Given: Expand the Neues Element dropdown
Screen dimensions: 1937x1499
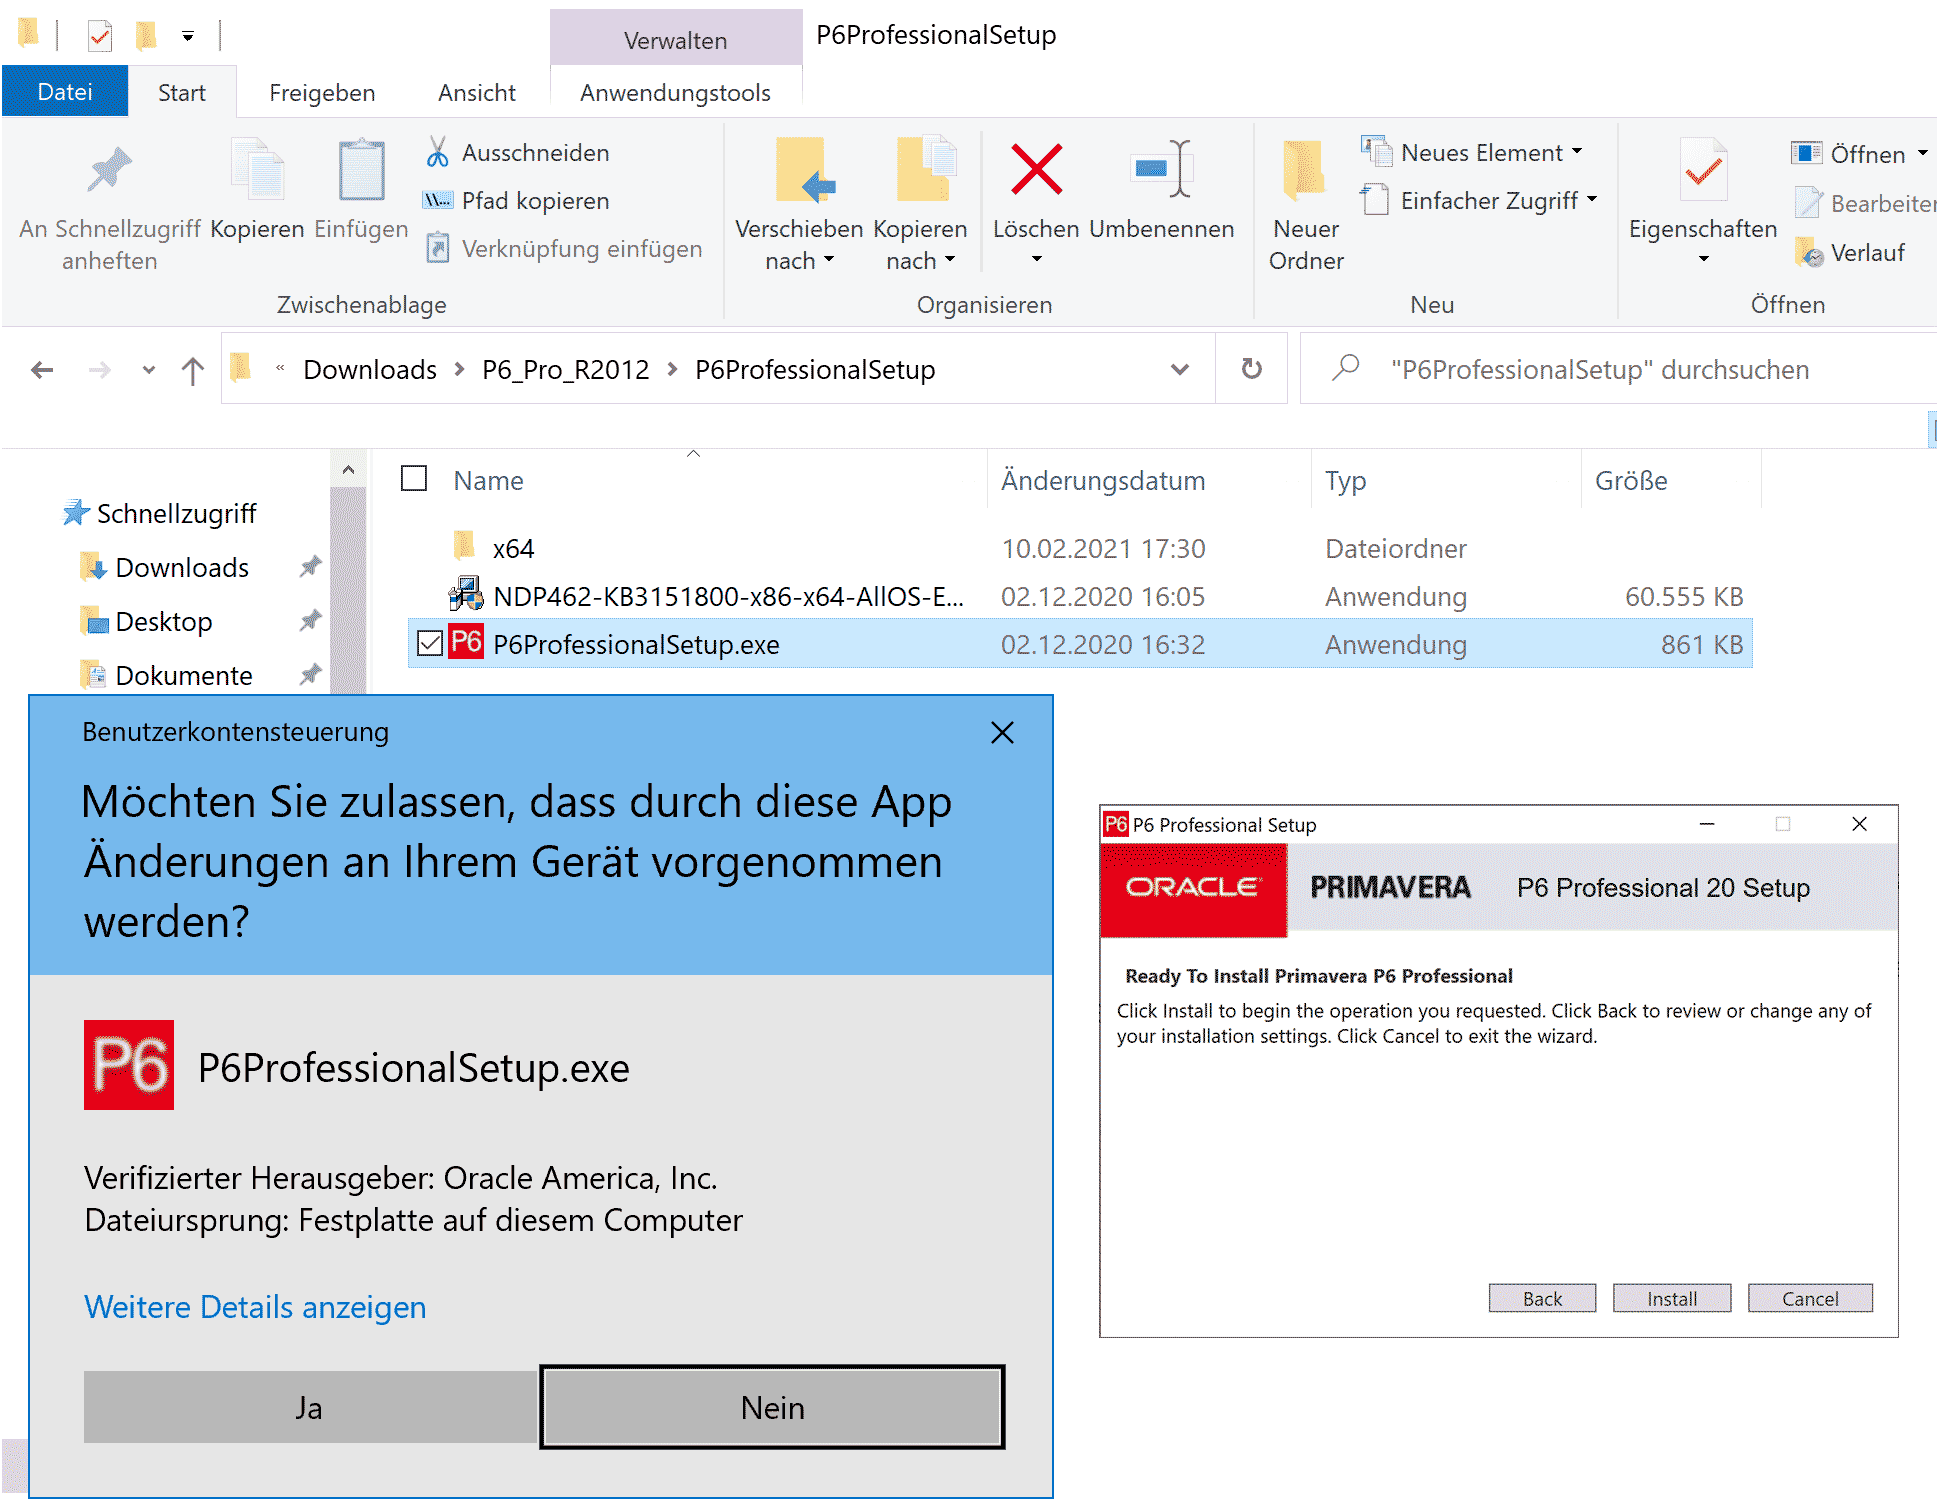Looking at the screenshot, I should pos(1576,152).
